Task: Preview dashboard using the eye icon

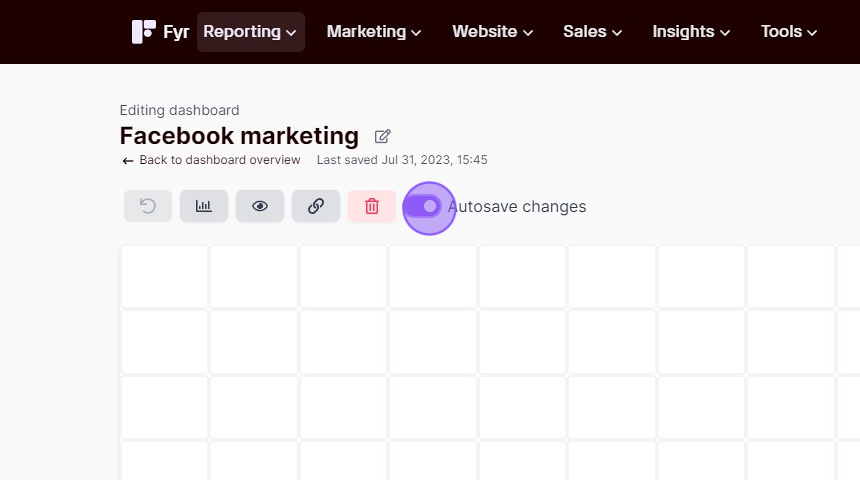Action: 260,206
